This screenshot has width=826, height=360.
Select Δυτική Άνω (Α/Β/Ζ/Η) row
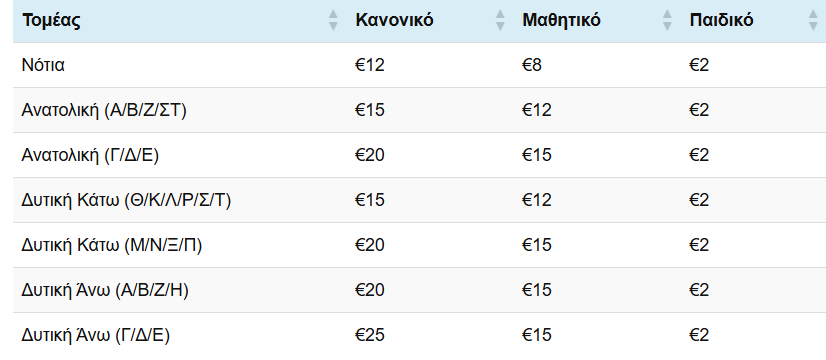coord(419,290)
